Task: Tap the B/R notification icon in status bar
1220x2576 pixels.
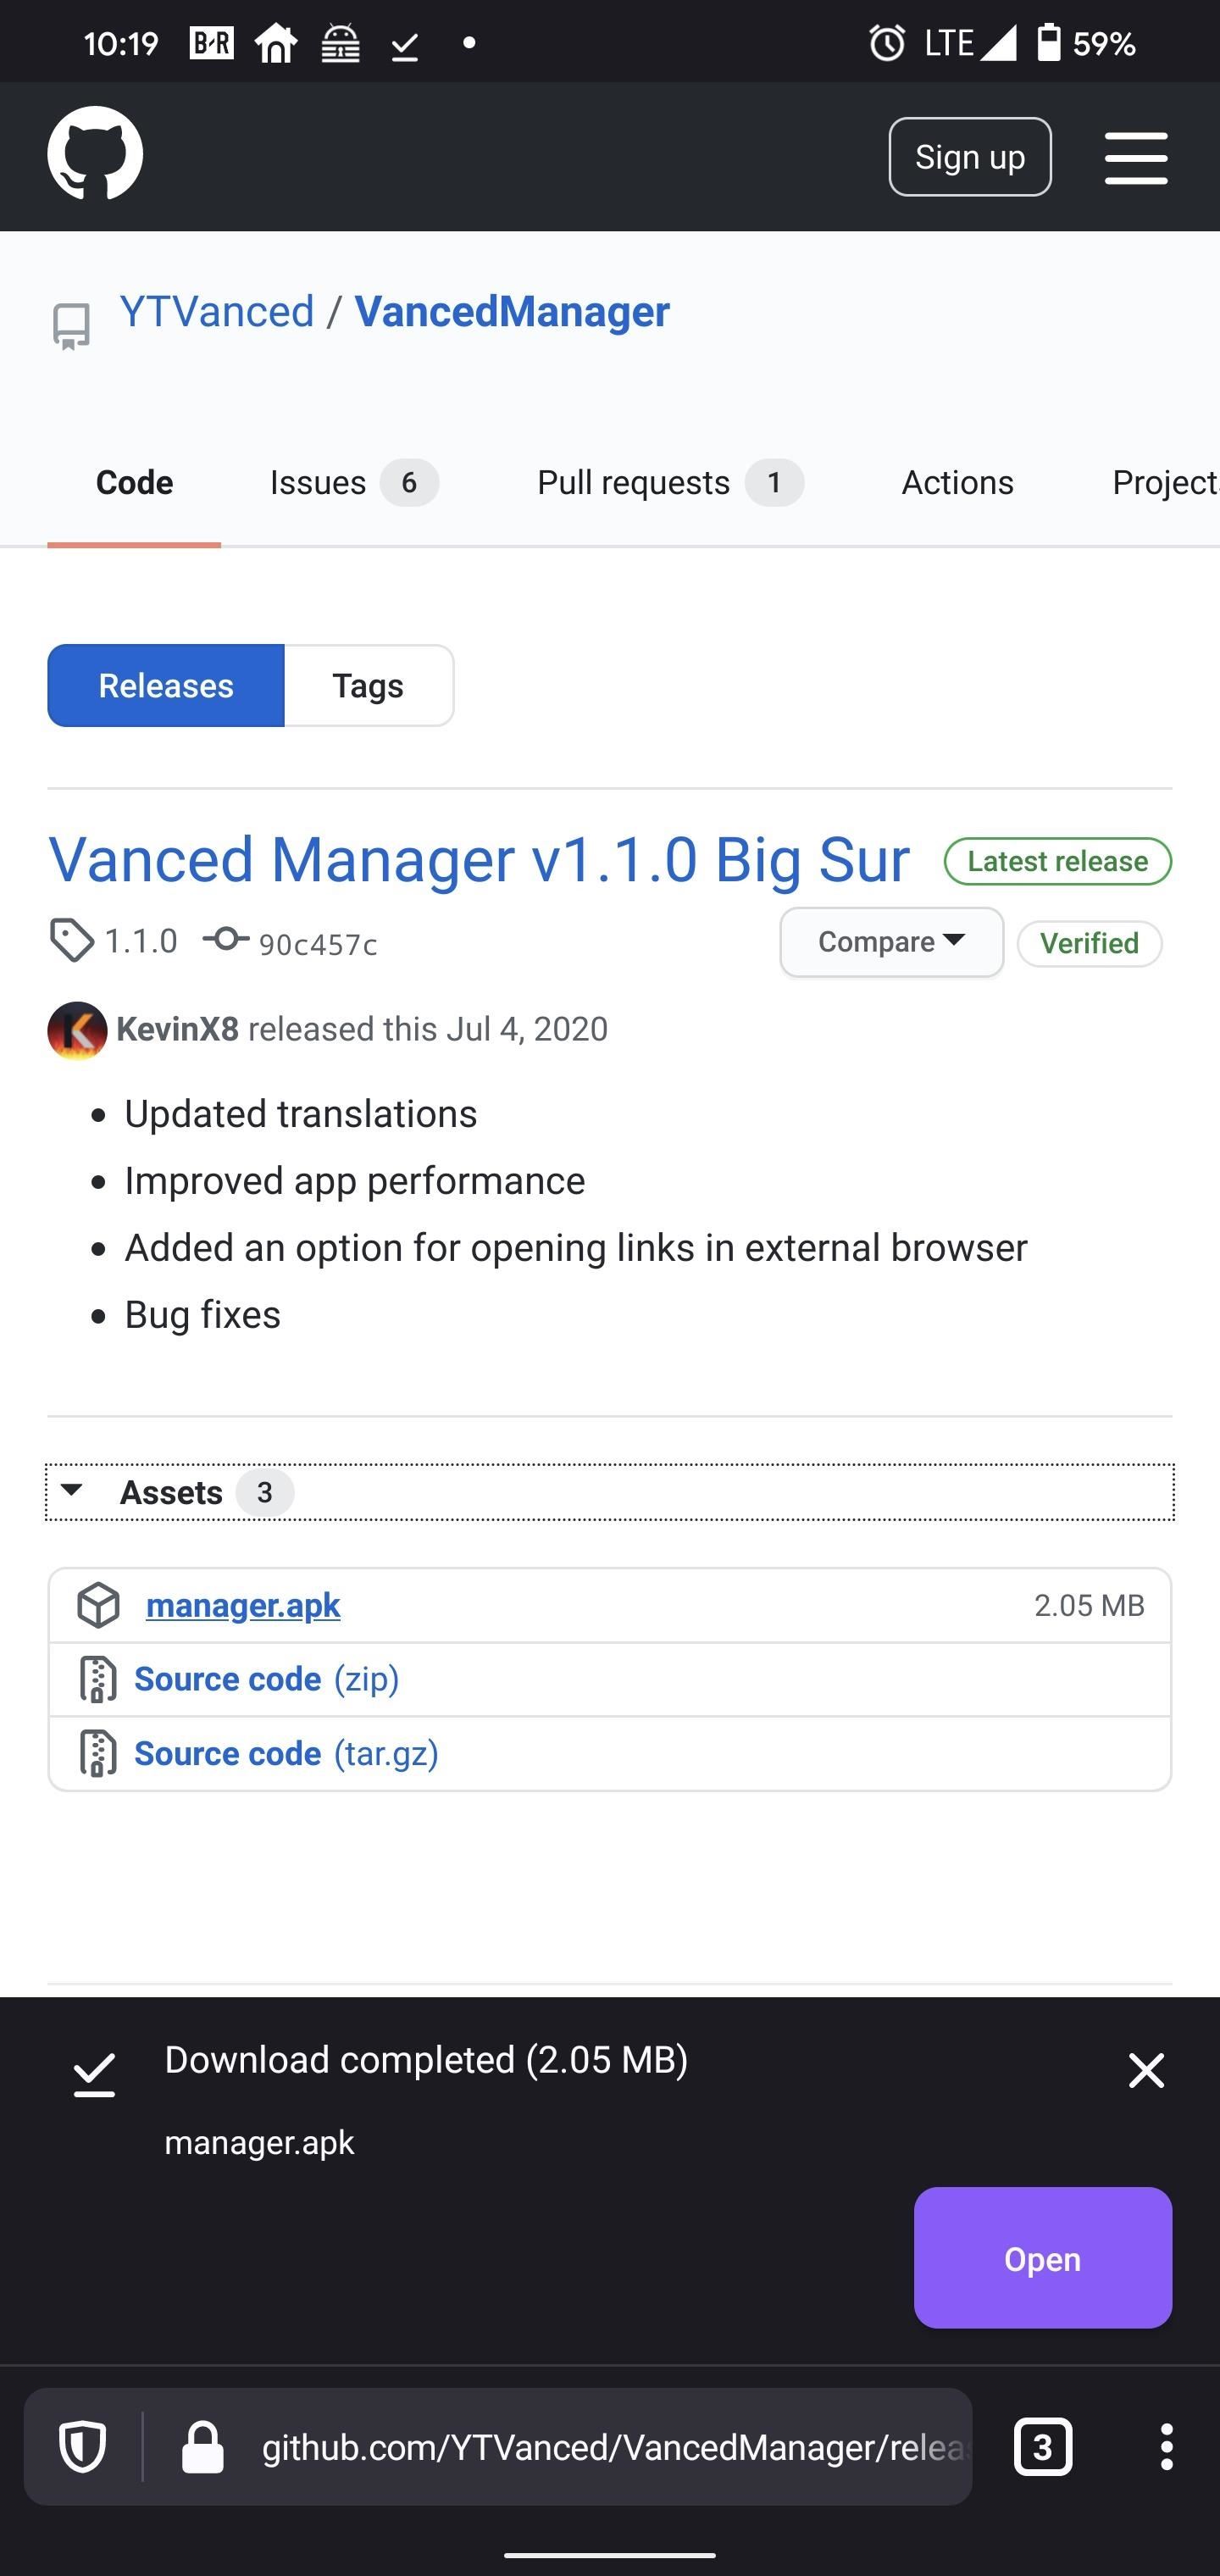Action: [x=212, y=43]
